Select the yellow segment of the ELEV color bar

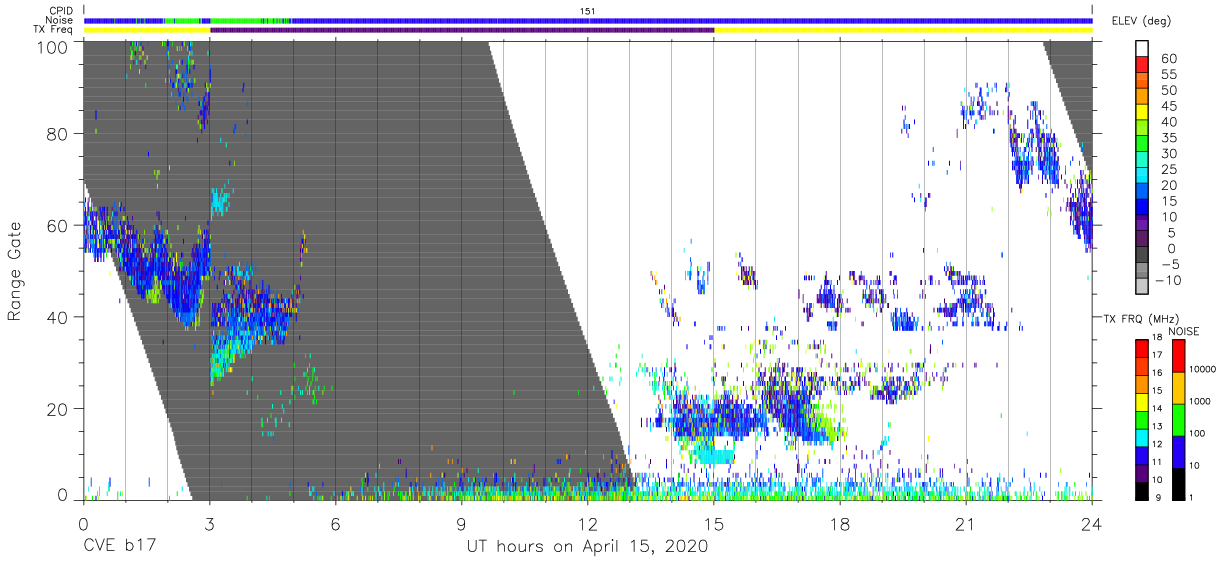(1142, 113)
